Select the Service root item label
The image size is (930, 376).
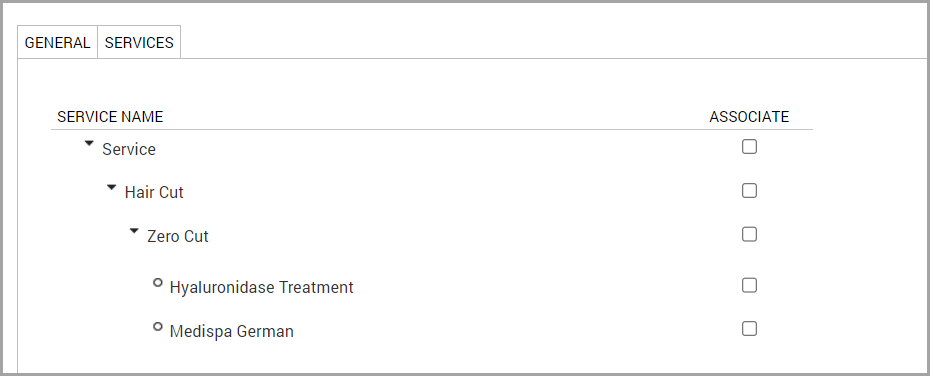(129, 149)
